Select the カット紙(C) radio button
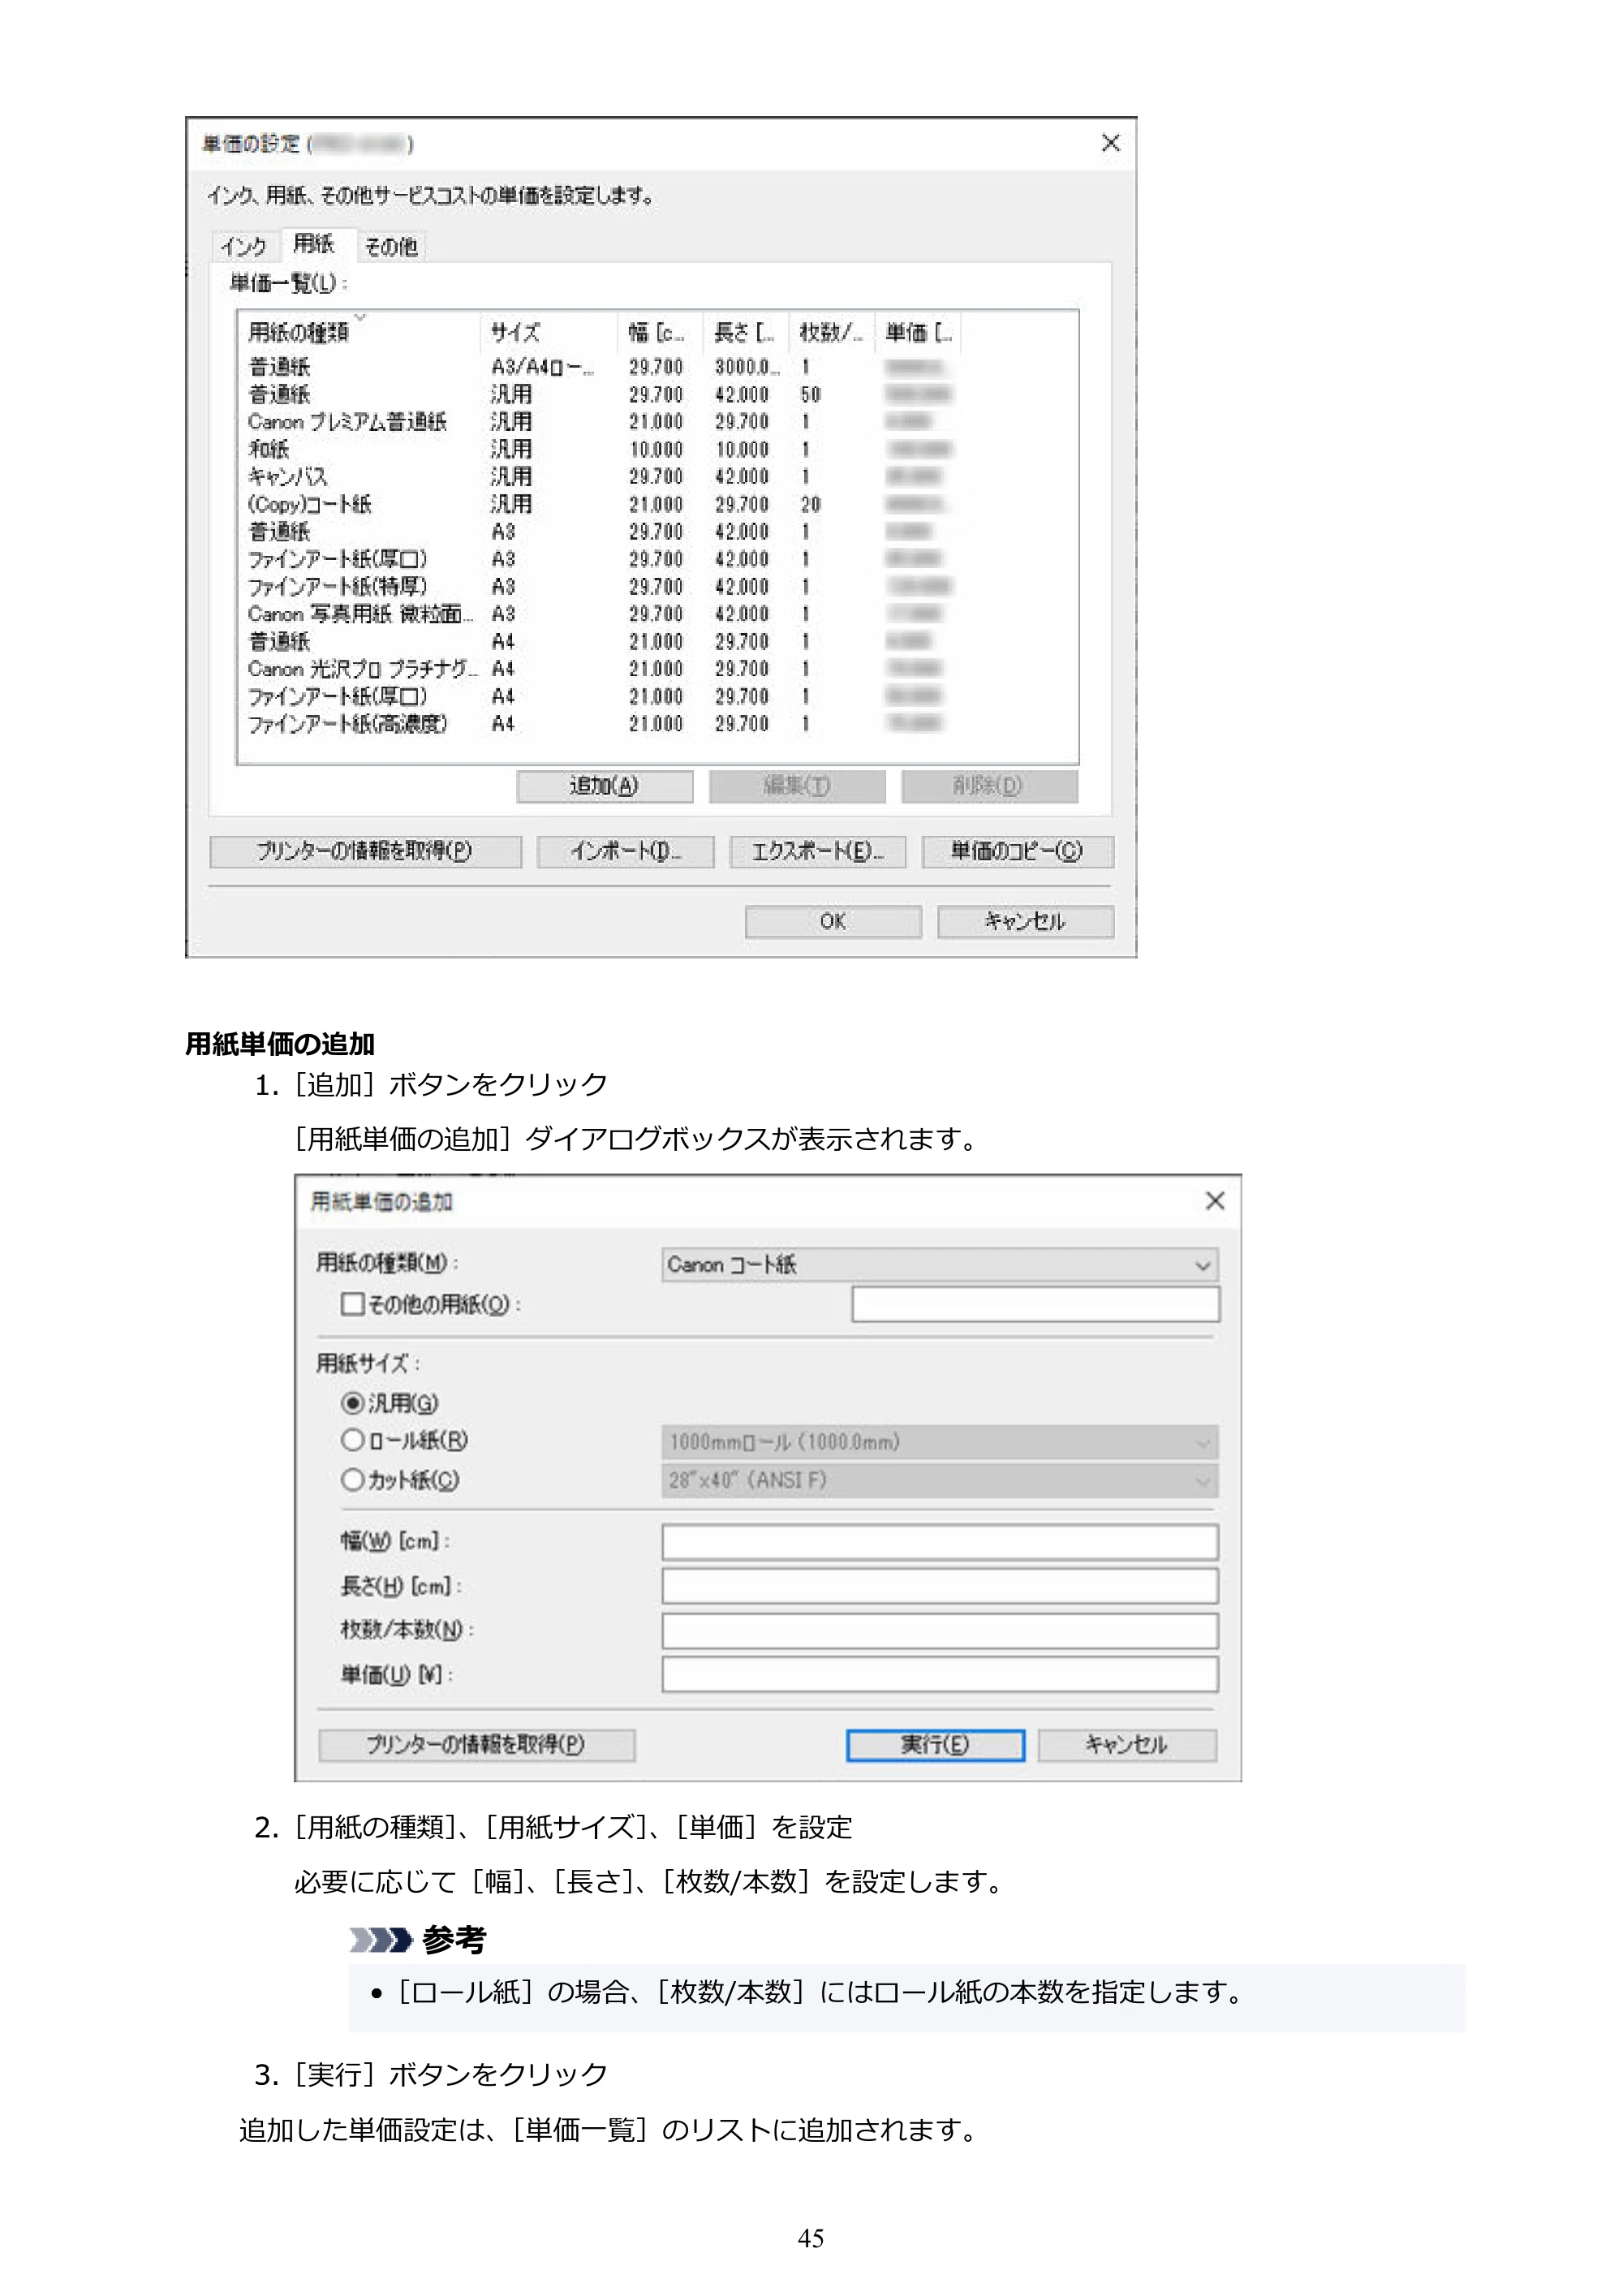Screen dimensions: 1623x2296 [x=352, y=1480]
